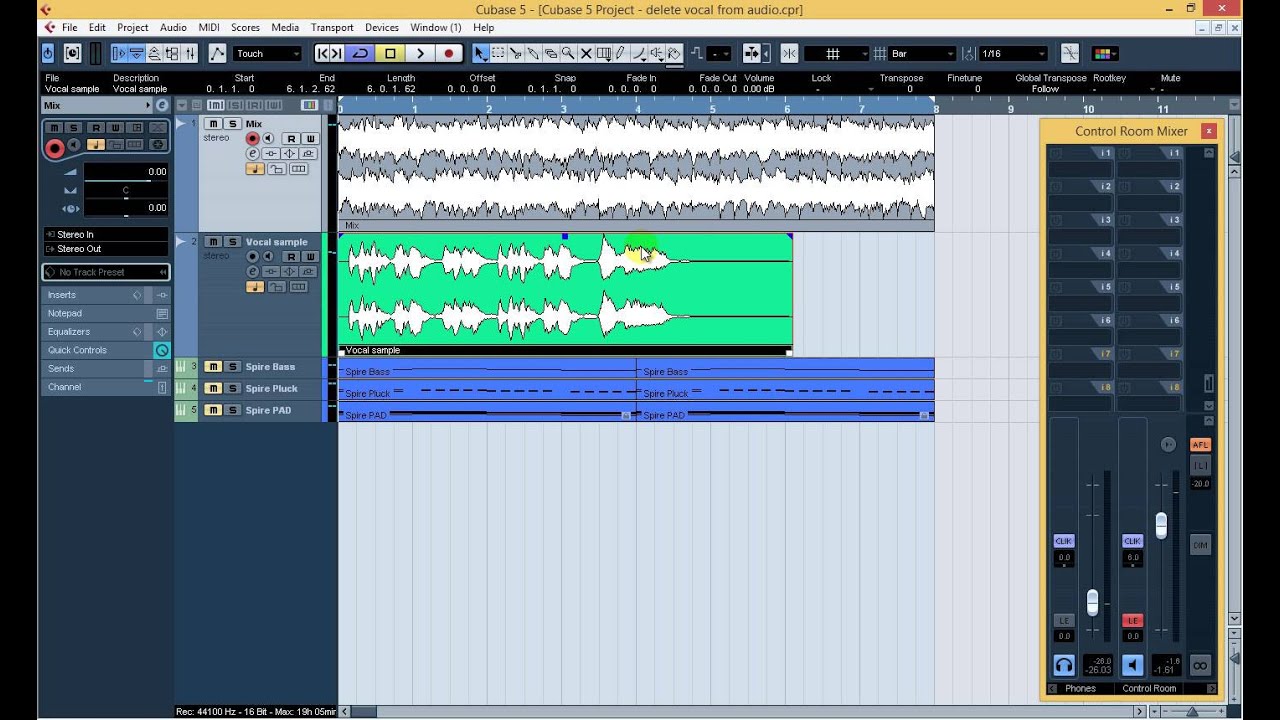1280x720 pixels.
Task: Click the Stereo In input routing
Action: (x=105, y=235)
